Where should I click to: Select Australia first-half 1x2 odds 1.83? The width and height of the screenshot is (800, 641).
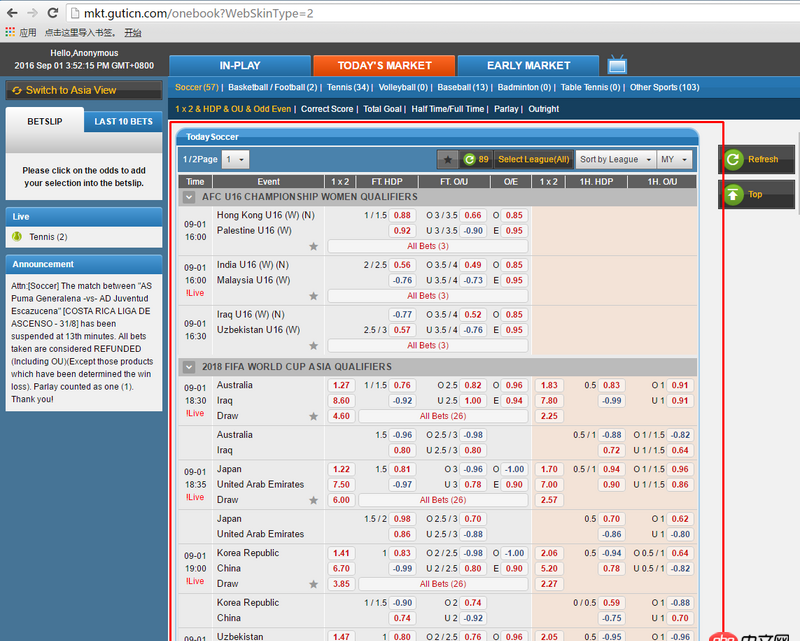coord(549,385)
